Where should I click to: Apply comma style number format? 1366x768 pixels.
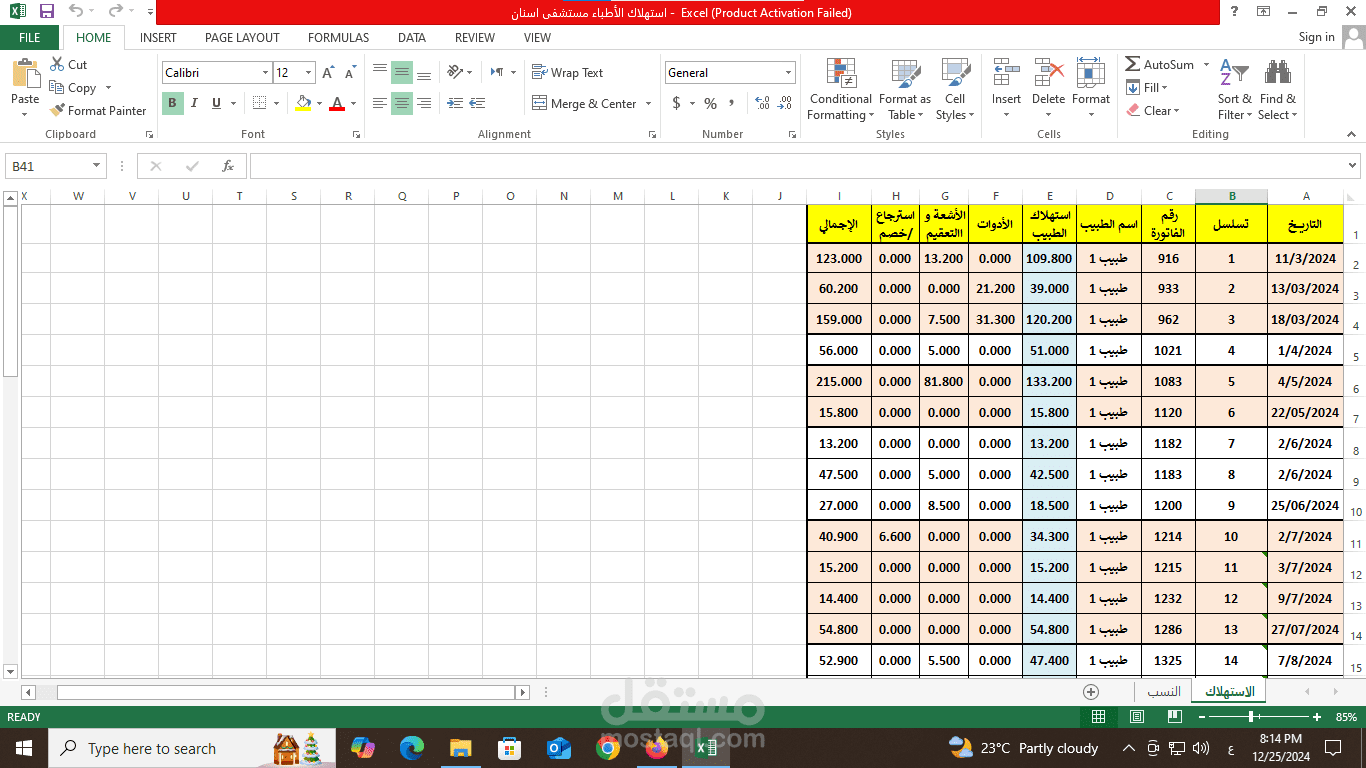pyautogui.click(x=731, y=103)
